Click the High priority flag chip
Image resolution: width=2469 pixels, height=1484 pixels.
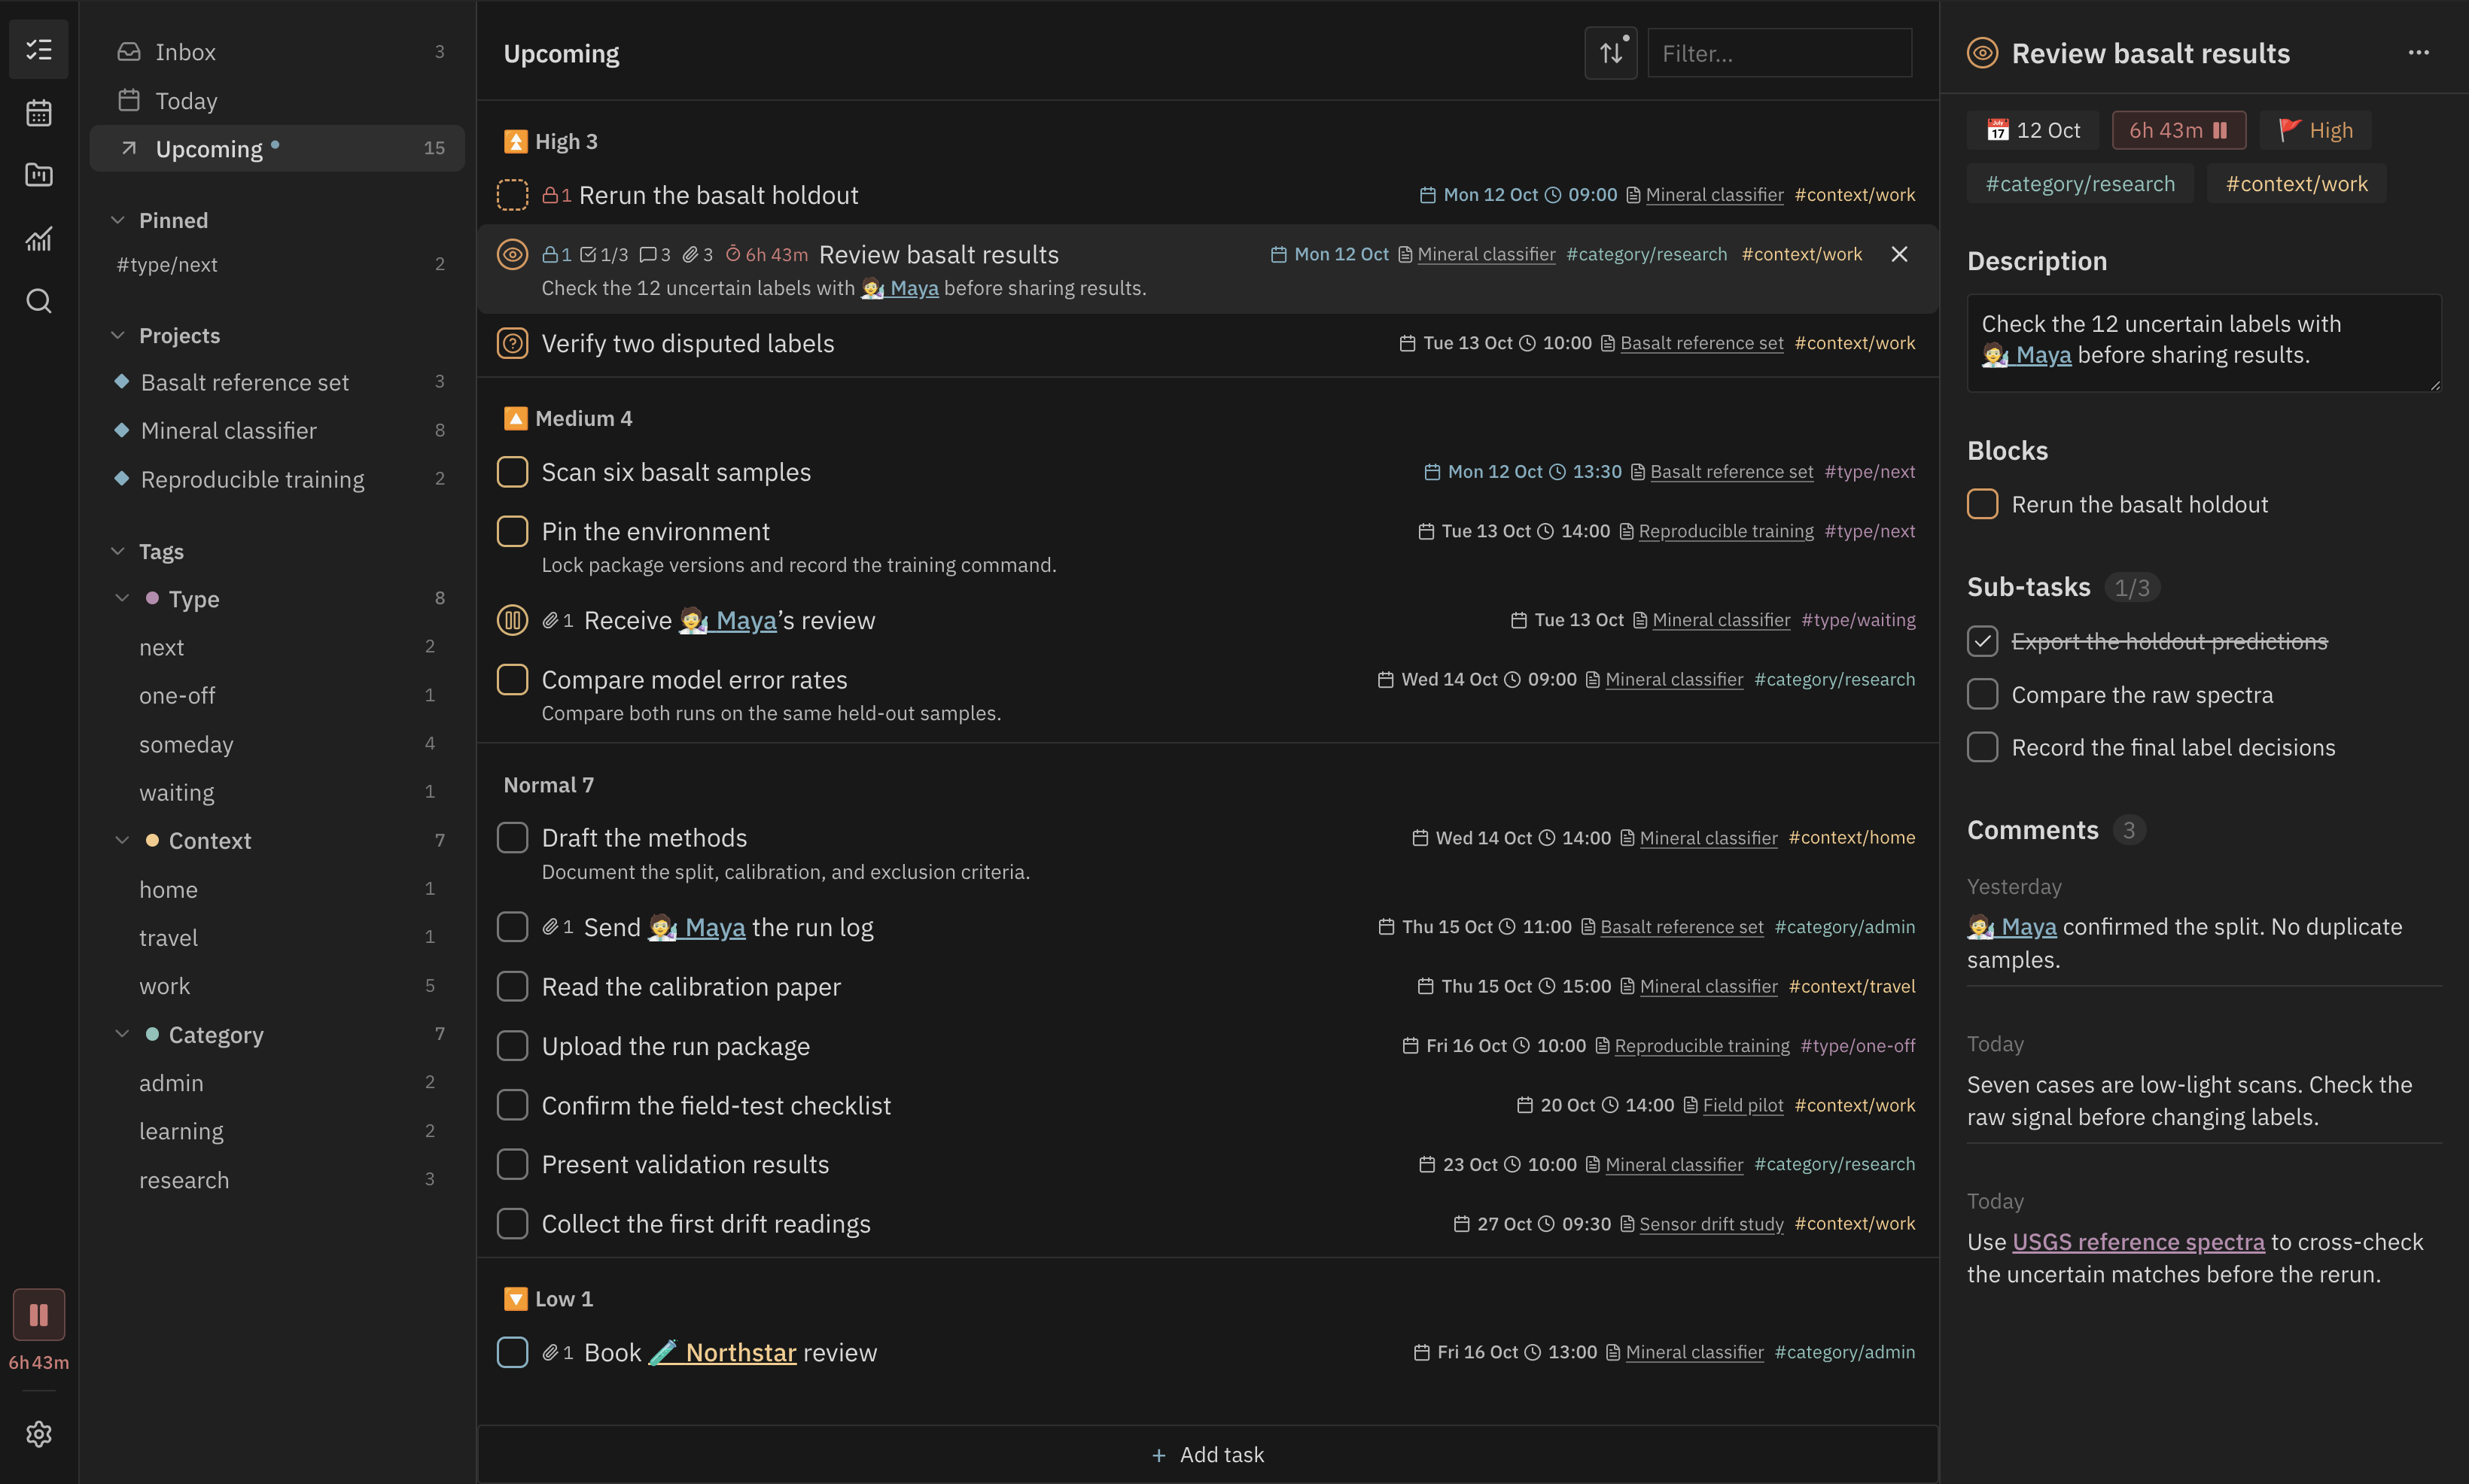(2315, 130)
